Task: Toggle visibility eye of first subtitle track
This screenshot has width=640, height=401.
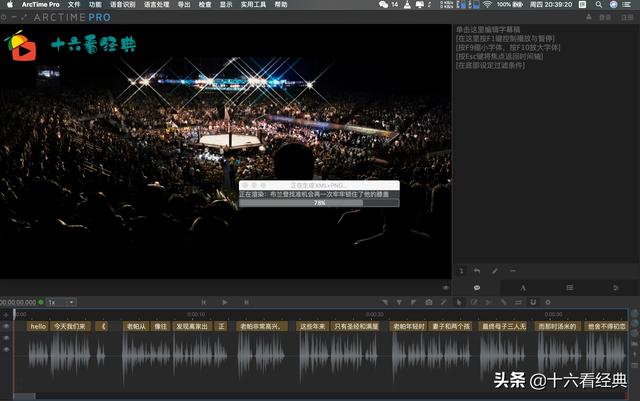Action: point(6,326)
